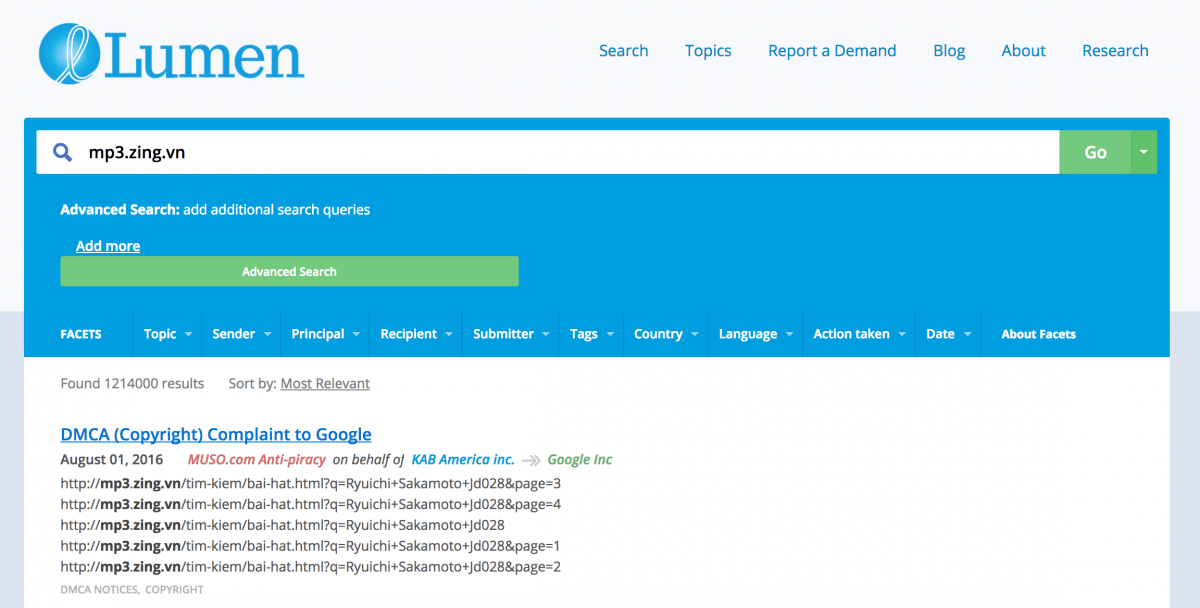The image size is (1200, 608).
Task: Click the URL ending in page=3
Action: (311, 483)
